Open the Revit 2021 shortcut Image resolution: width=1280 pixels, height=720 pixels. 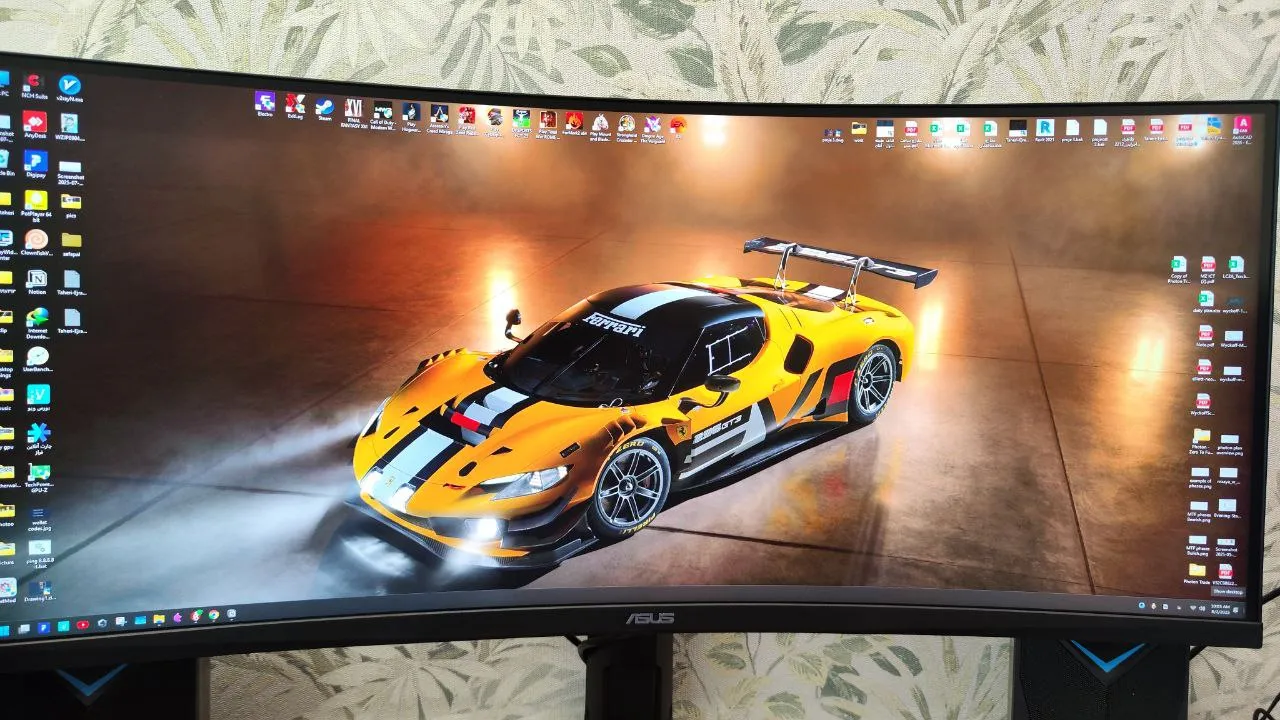pos(1045,128)
